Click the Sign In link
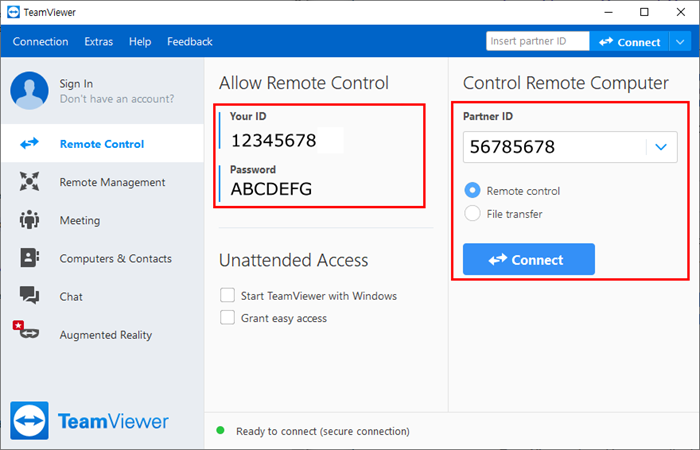700x450 pixels. [76, 83]
